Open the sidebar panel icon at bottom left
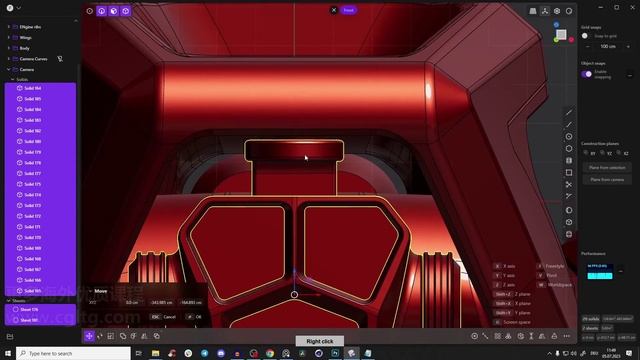 pyautogui.click(x=10, y=337)
